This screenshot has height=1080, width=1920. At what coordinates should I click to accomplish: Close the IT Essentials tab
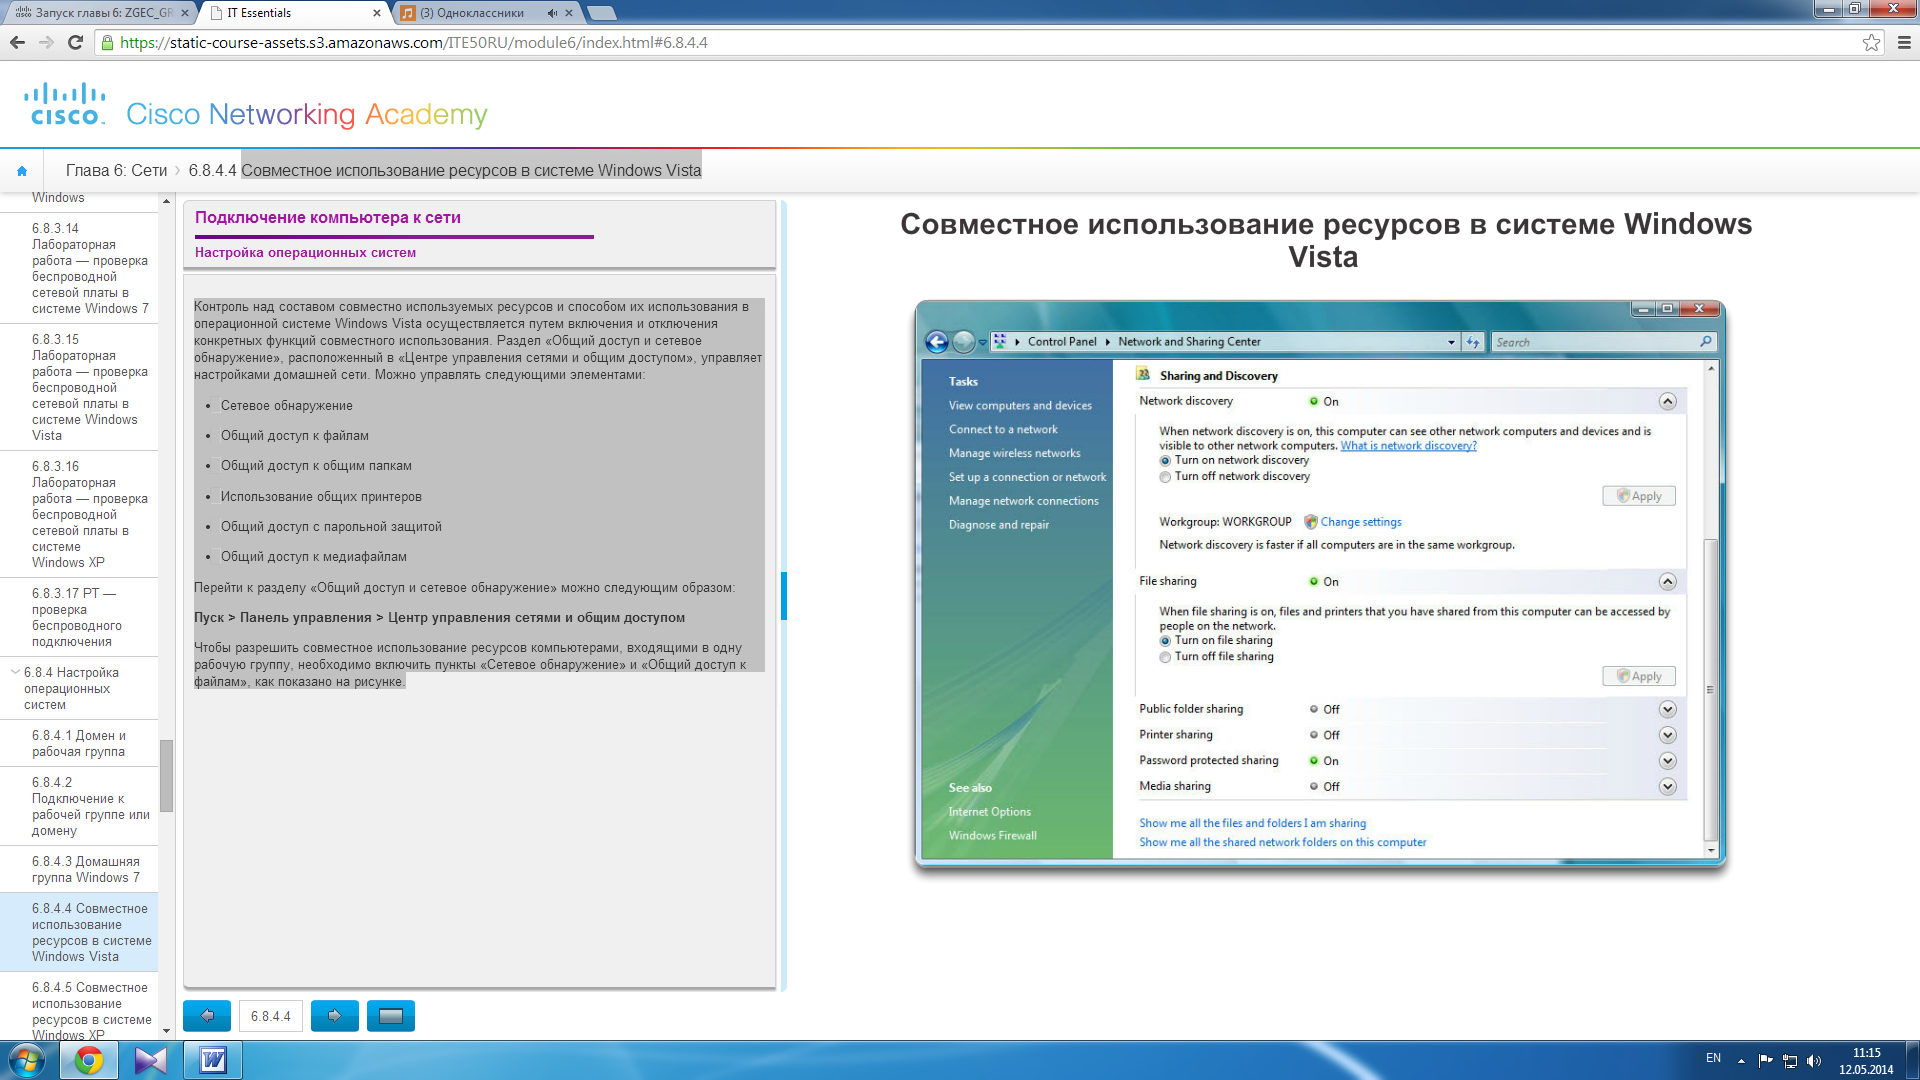(x=377, y=13)
